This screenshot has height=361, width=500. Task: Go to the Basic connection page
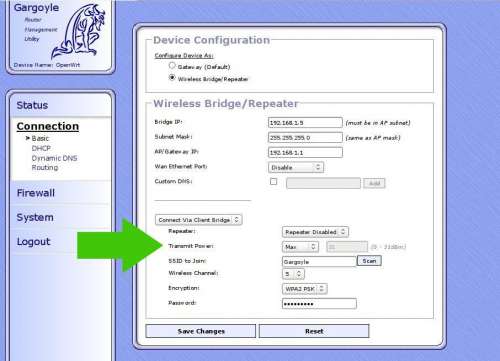[40, 138]
